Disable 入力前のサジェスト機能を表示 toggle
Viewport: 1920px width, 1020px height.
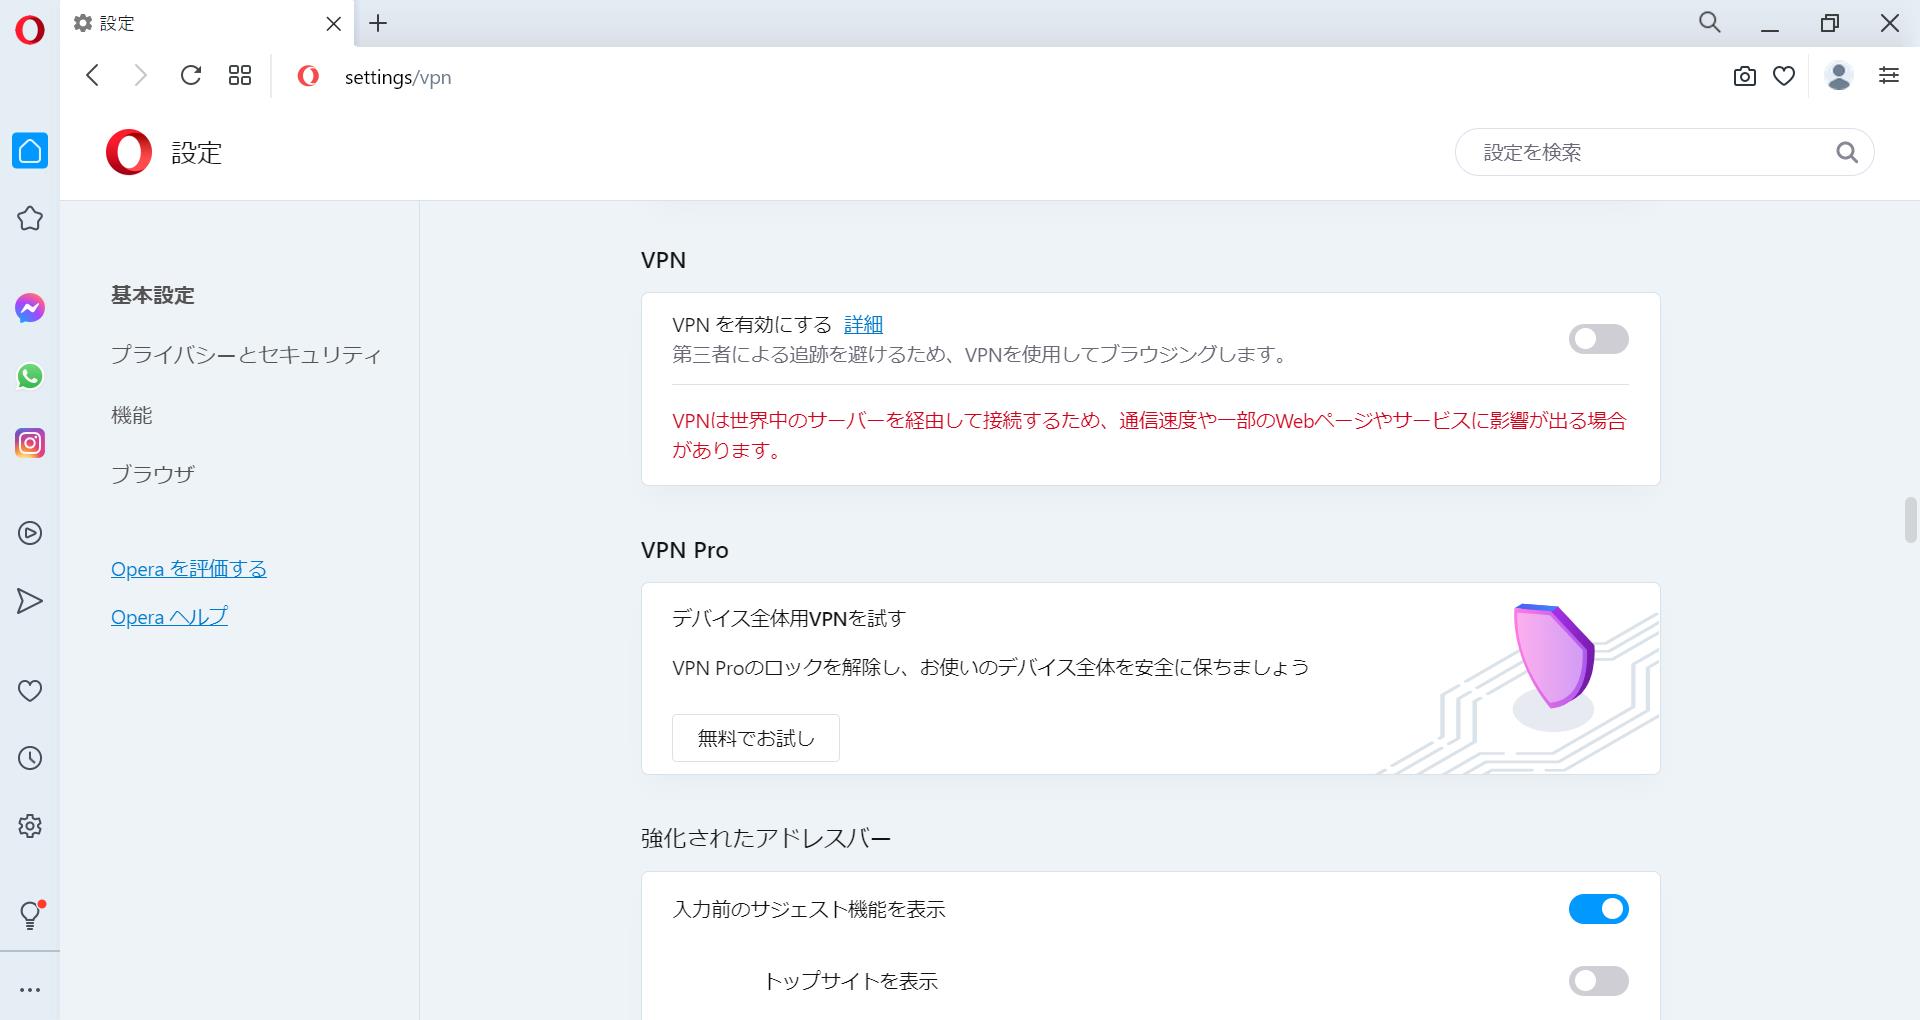1598,909
